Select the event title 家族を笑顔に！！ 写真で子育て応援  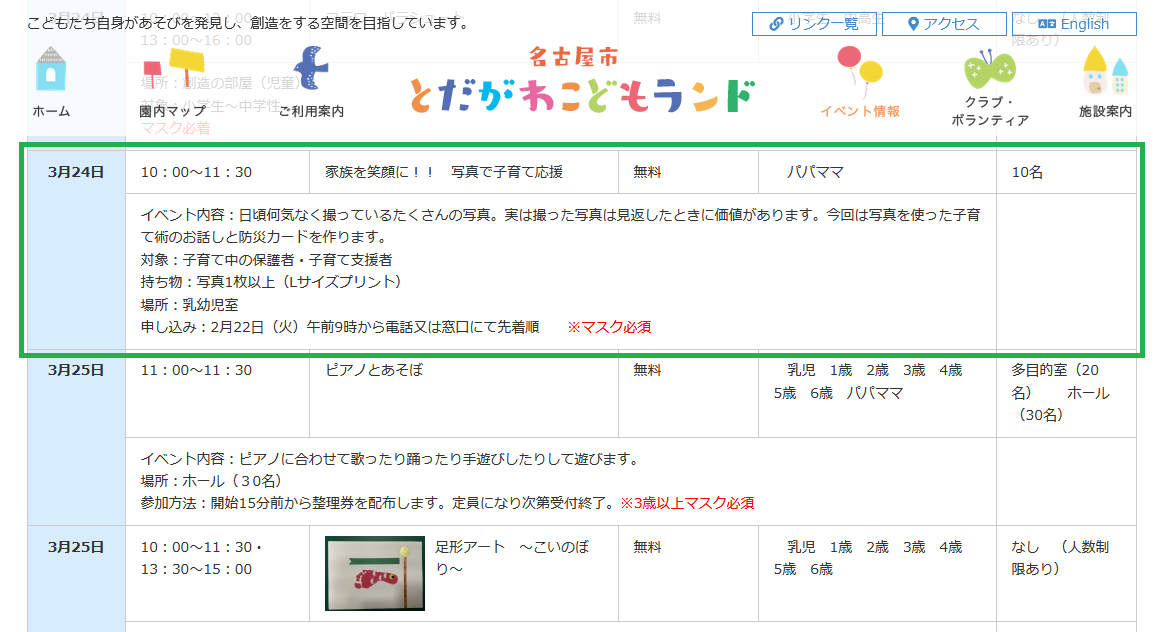click(444, 172)
